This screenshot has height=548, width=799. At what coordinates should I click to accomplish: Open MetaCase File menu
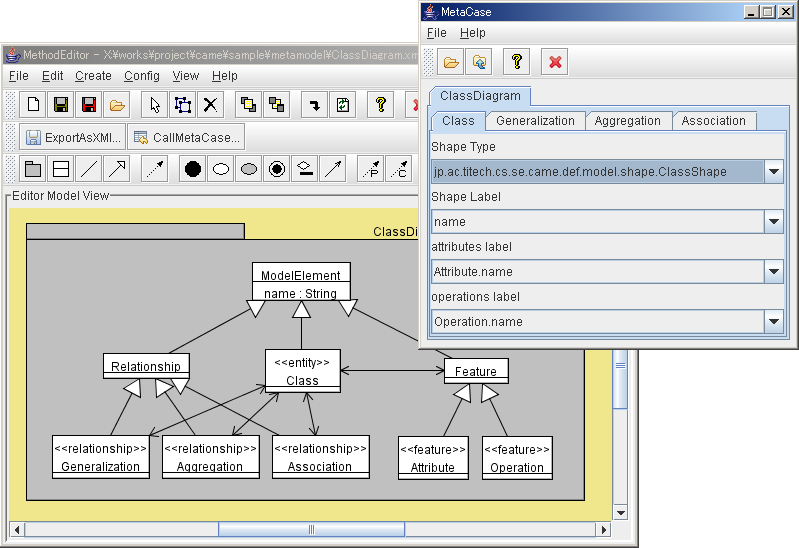tap(437, 33)
